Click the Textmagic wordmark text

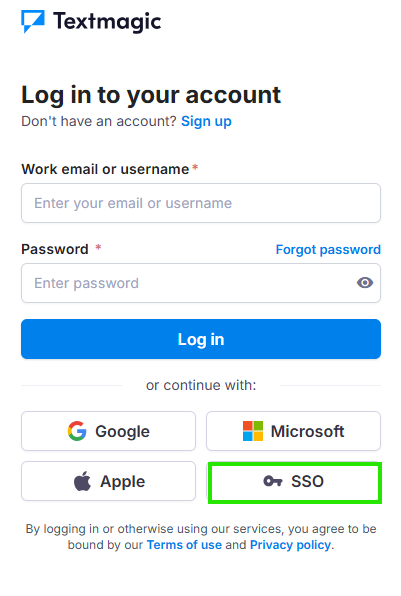(107, 22)
